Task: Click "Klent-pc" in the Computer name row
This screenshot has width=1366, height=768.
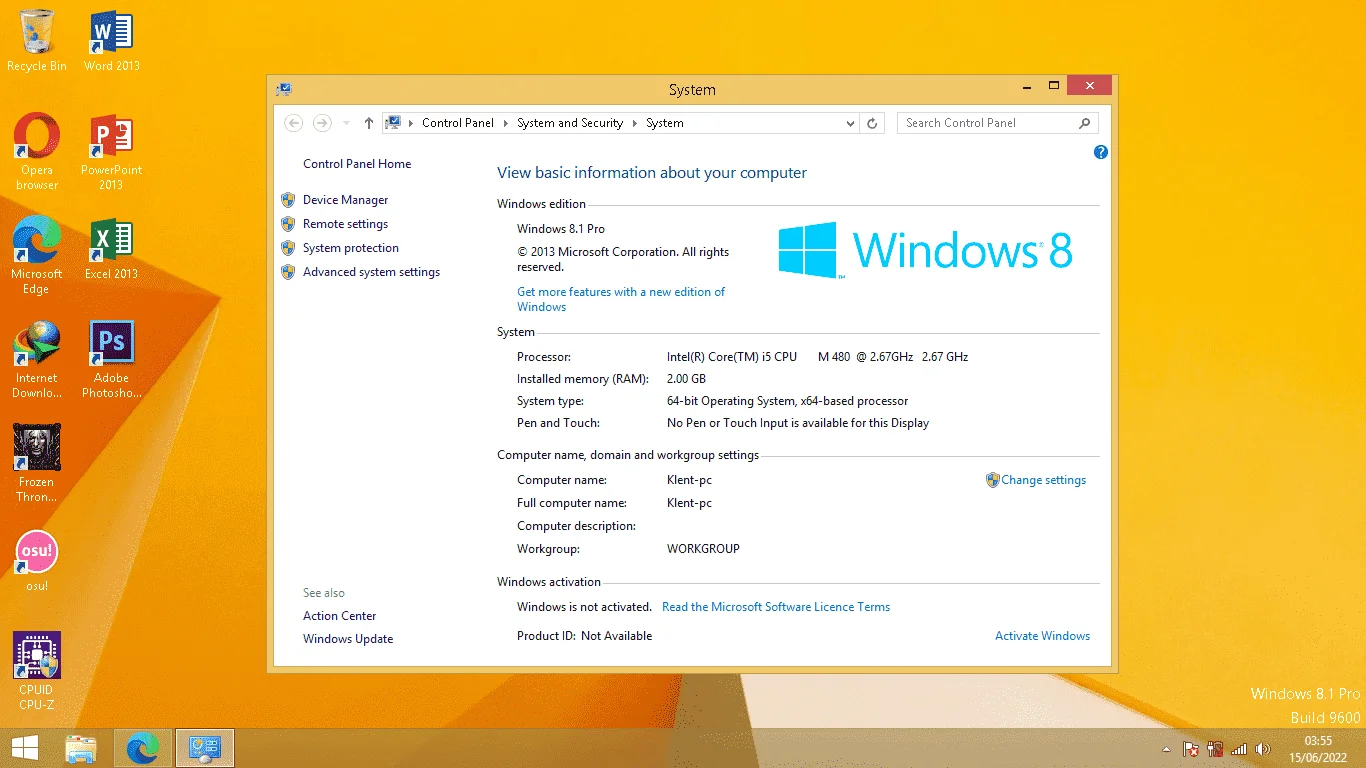Action: pyautogui.click(x=689, y=480)
